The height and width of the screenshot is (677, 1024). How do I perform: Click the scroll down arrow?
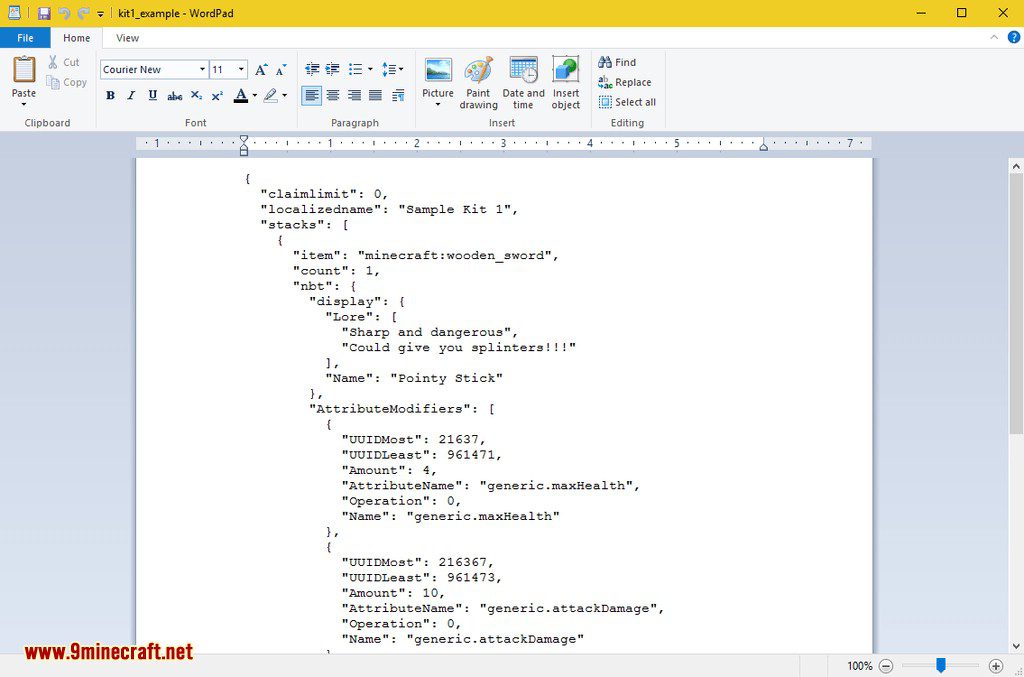1016,646
